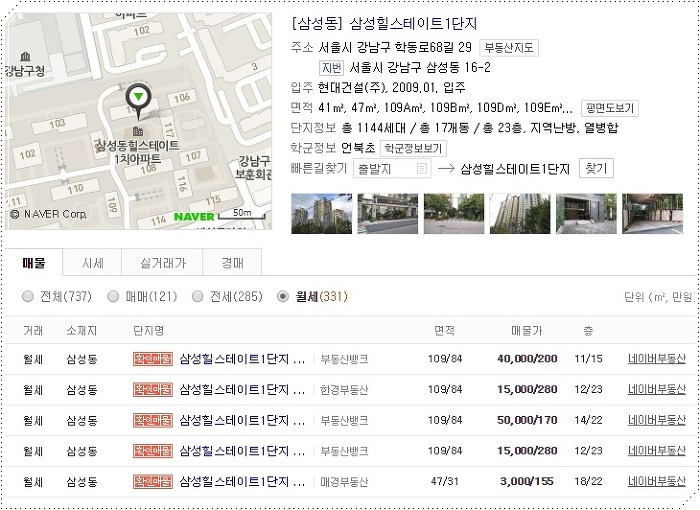Open listing name in 40,000/200 row
This screenshot has width=700, height=510.
point(242,359)
